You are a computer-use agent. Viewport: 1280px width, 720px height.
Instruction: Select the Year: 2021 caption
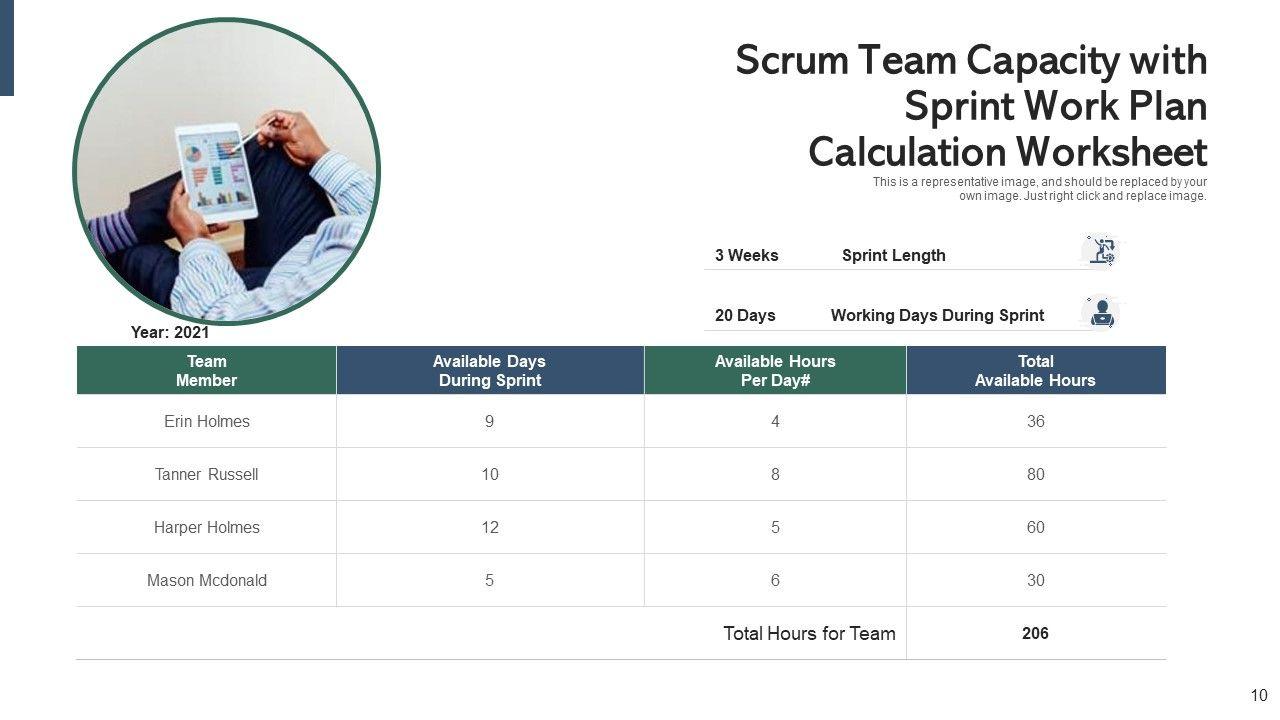pos(170,333)
